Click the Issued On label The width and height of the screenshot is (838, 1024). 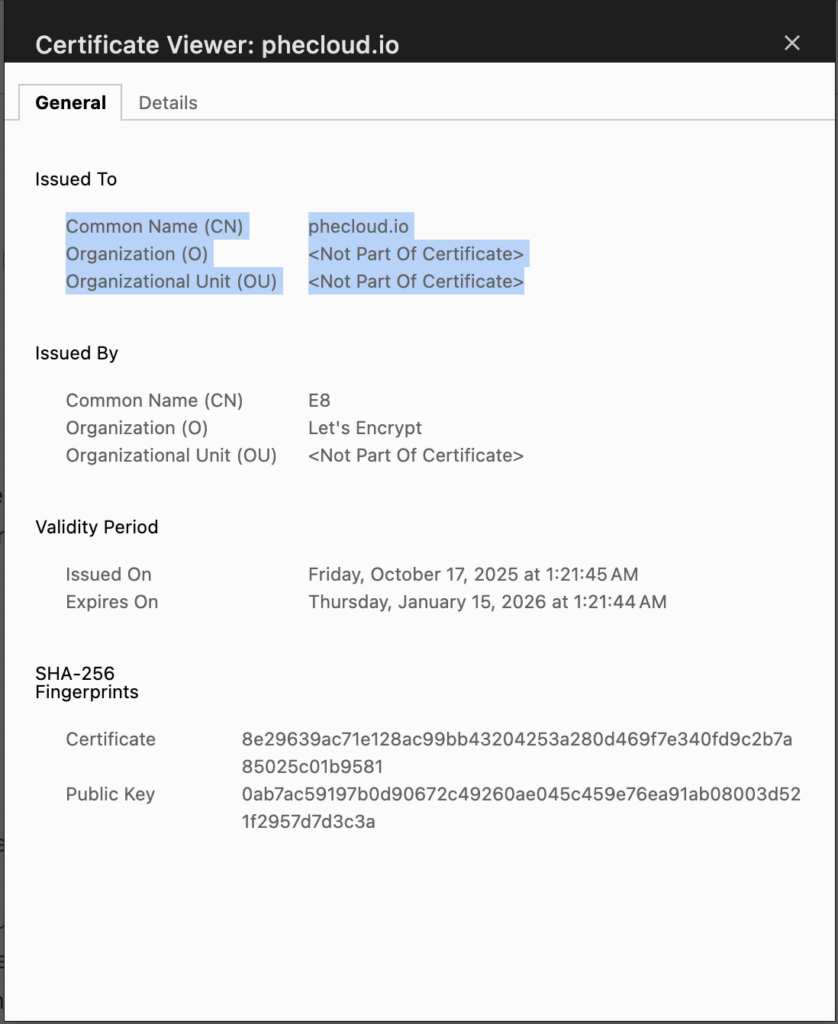(109, 575)
